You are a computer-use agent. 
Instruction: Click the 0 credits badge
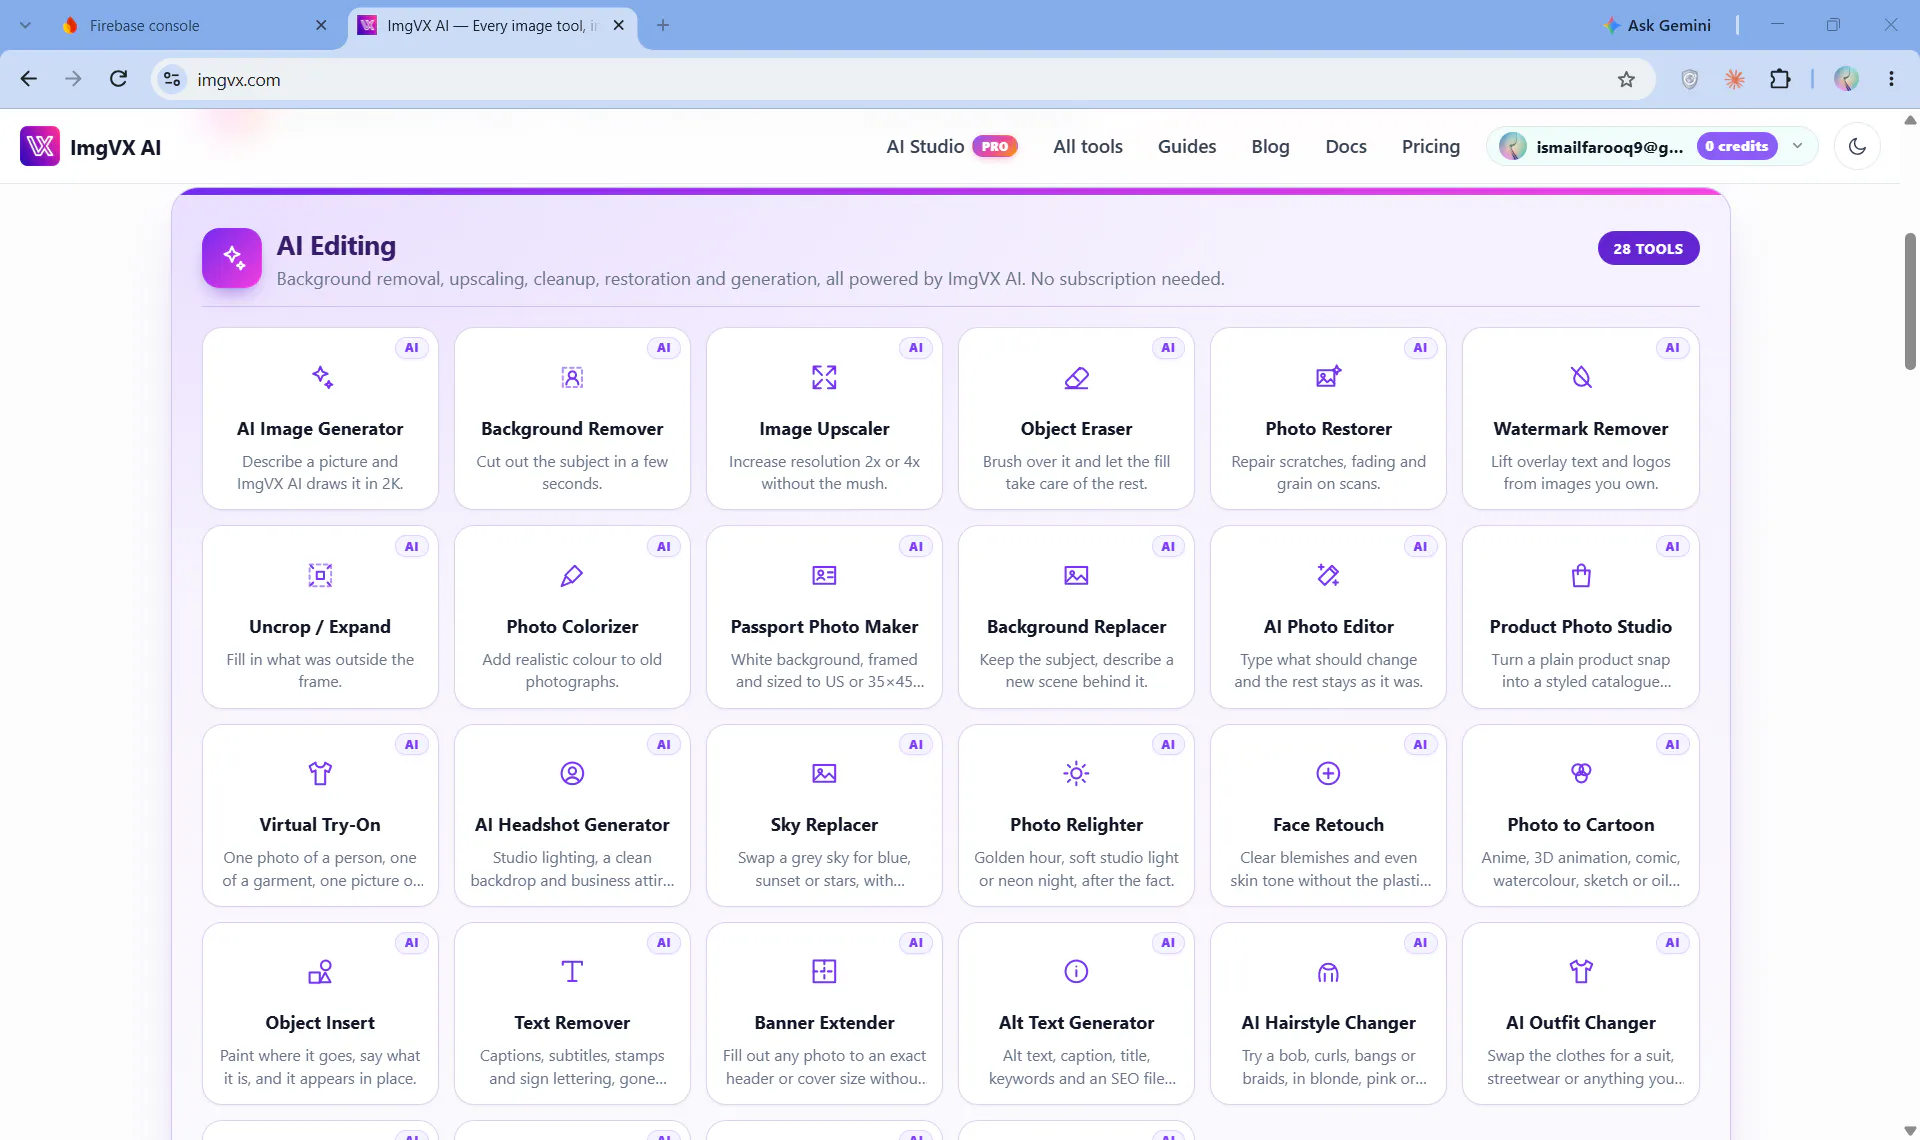pos(1737,146)
